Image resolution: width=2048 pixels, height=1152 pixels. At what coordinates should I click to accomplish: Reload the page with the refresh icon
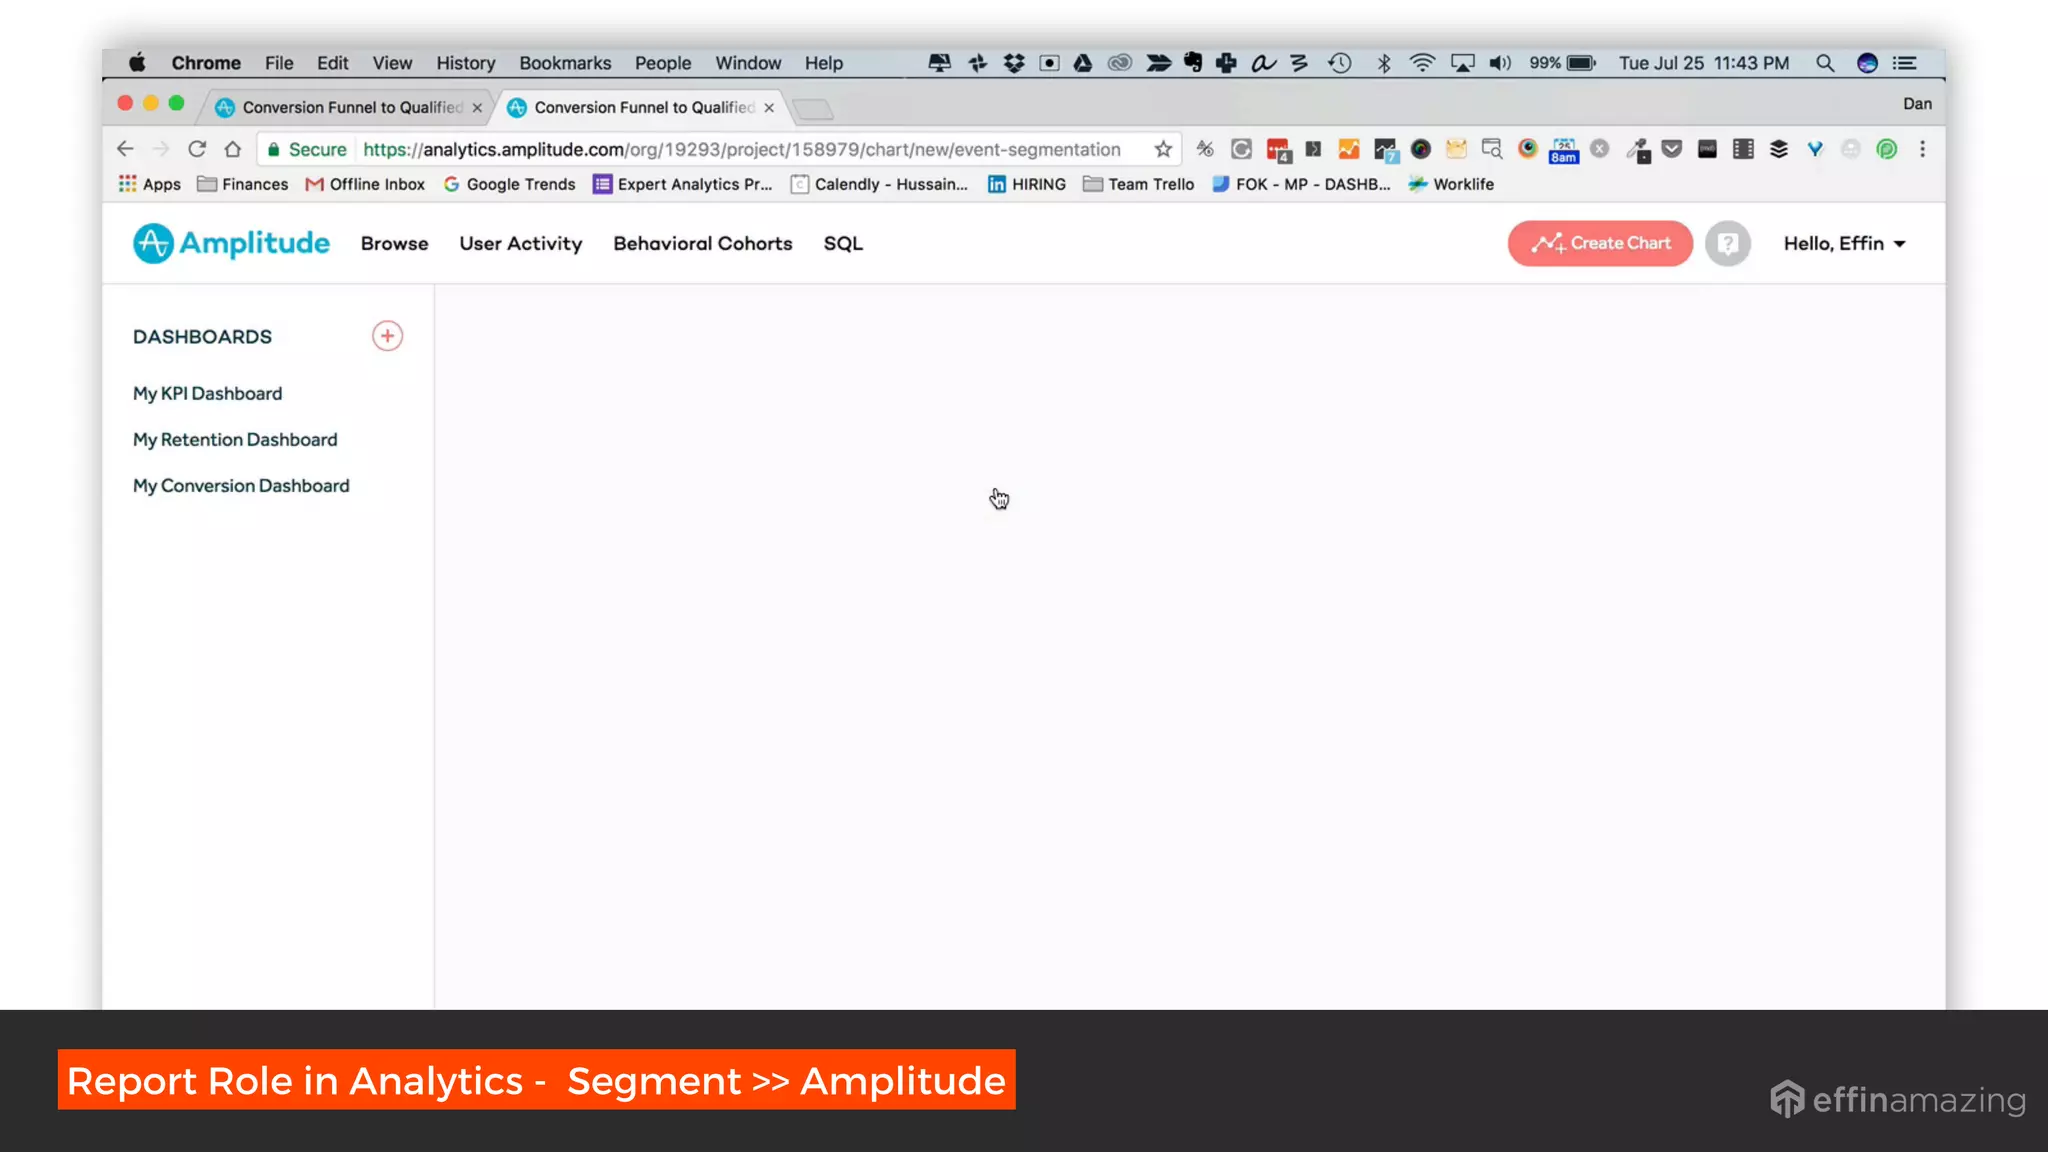pyautogui.click(x=197, y=149)
